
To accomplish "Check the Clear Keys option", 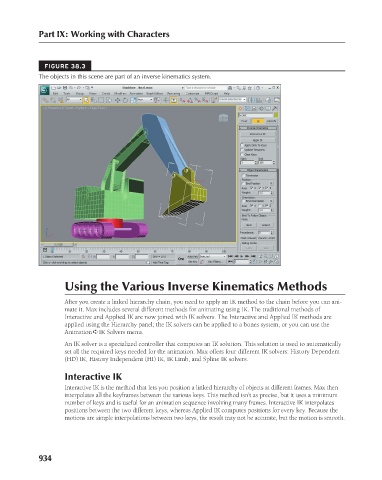I will tap(242, 154).
